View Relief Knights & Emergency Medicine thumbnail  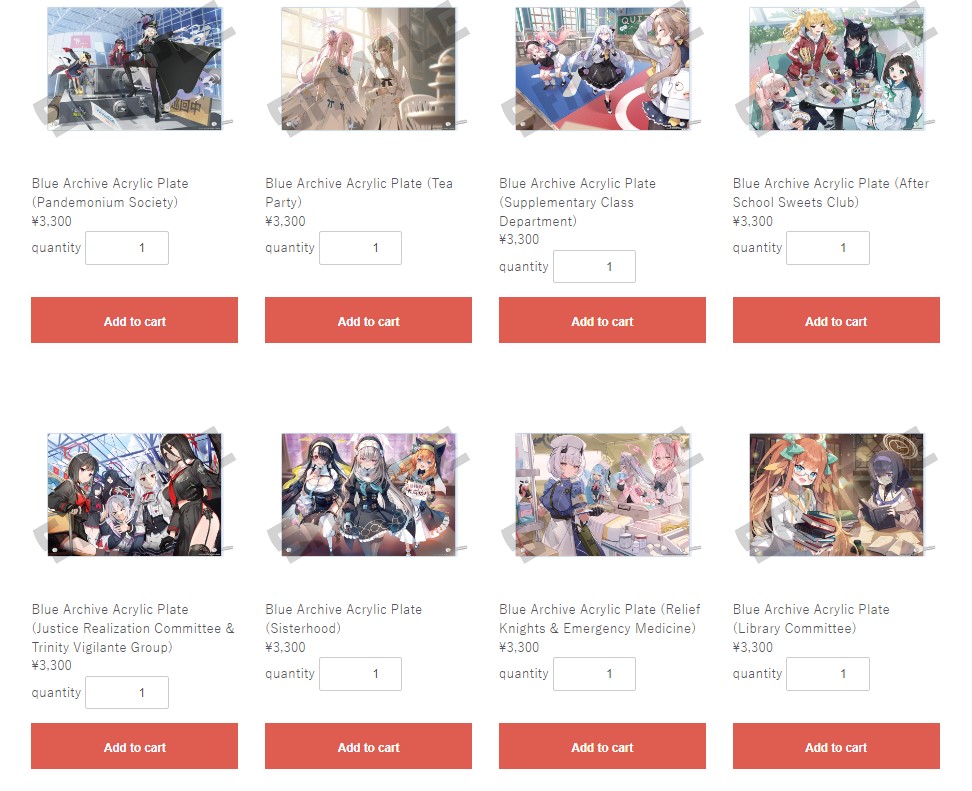coord(602,495)
